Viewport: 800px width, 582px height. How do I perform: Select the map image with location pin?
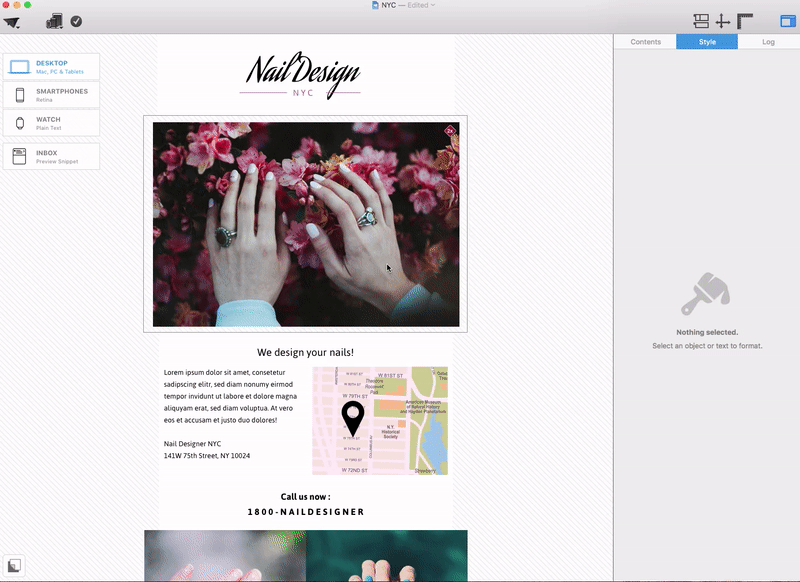[380, 421]
